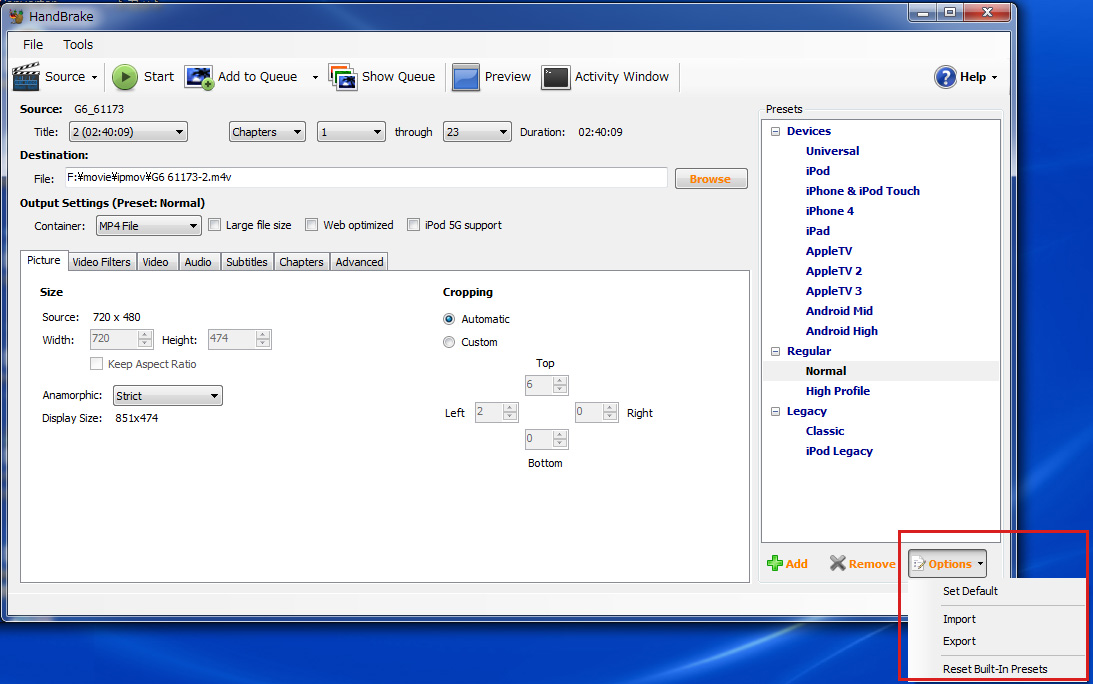Open Show Queue icon

coord(343,77)
